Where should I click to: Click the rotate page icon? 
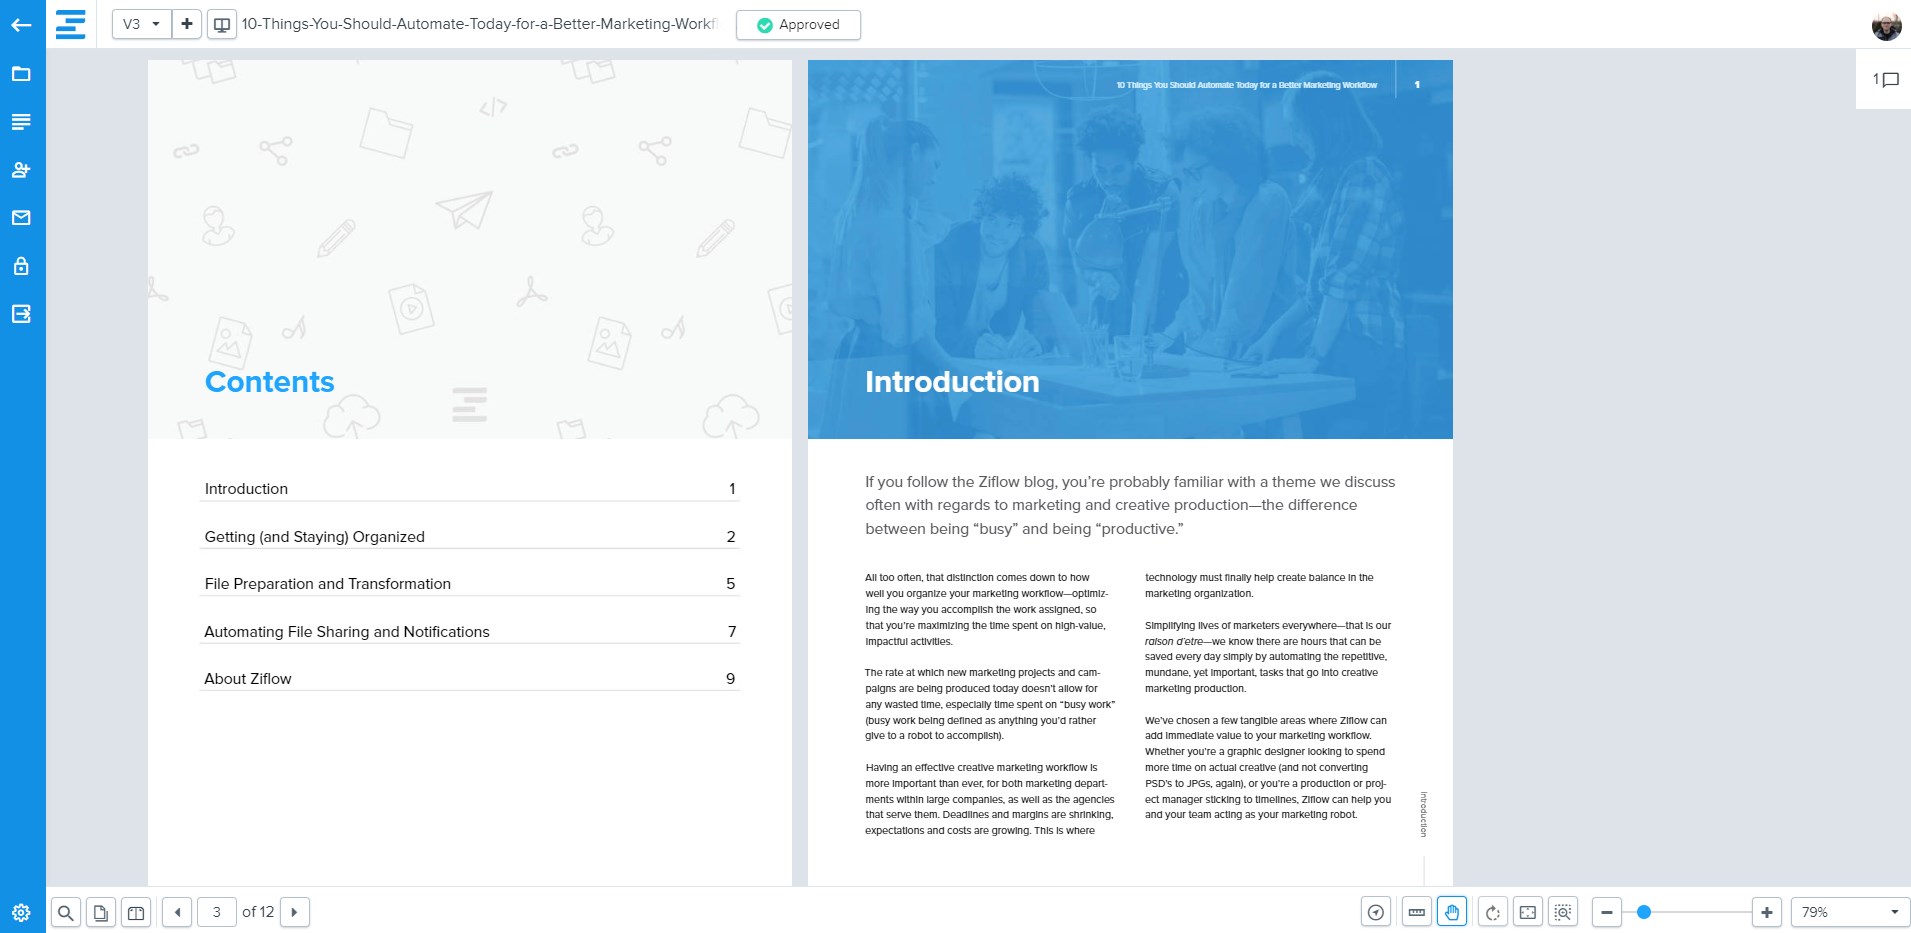point(1492,912)
